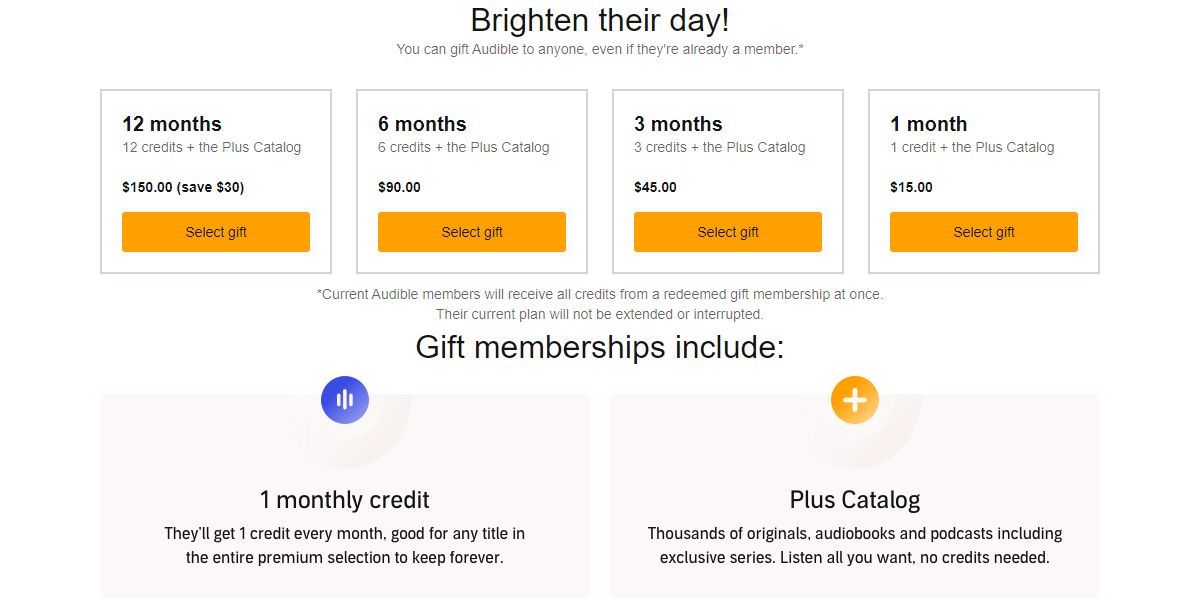Select gift for the 1 month plan
The width and height of the screenshot is (1200, 600).
coord(983,232)
